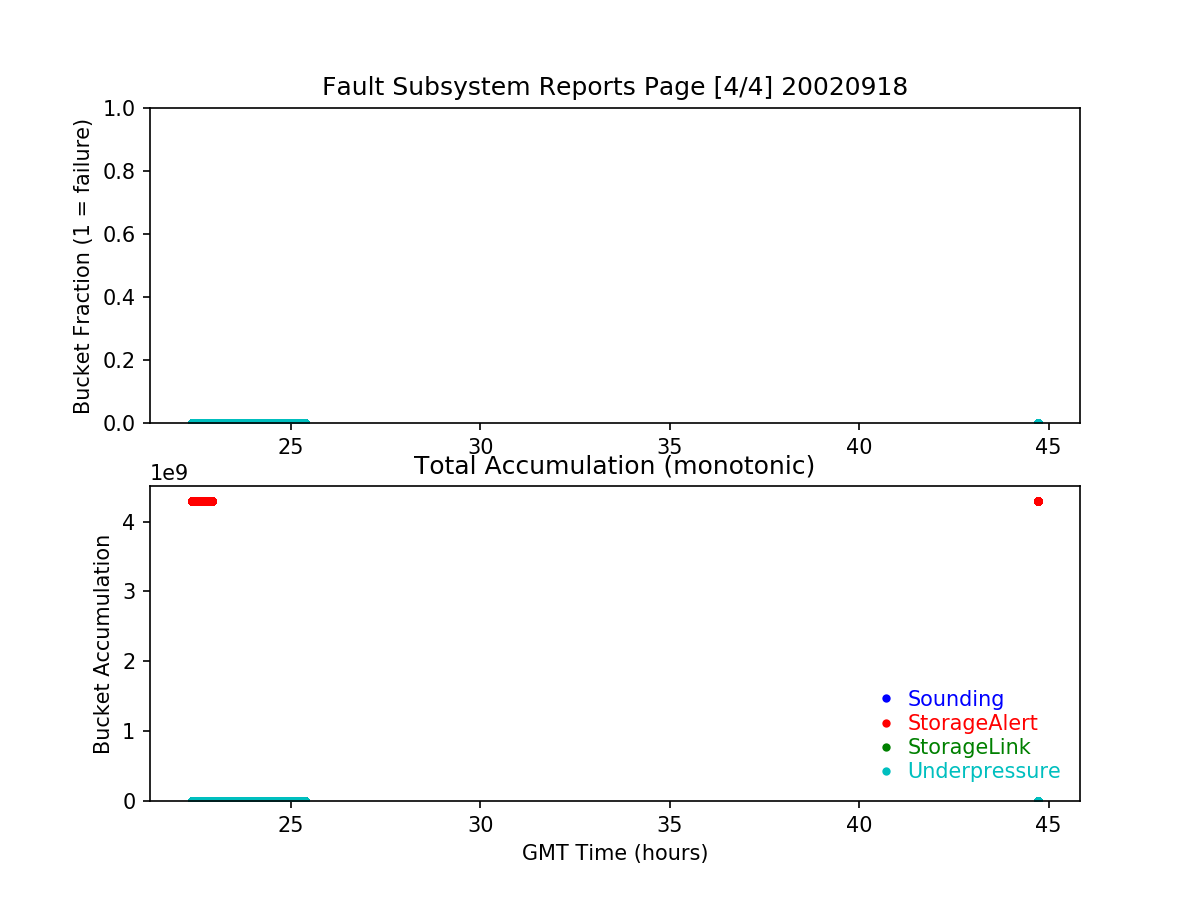1200x900 pixels.
Task: Click the 0.6 tick on Bucket Fraction axis
Action: pos(124,234)
